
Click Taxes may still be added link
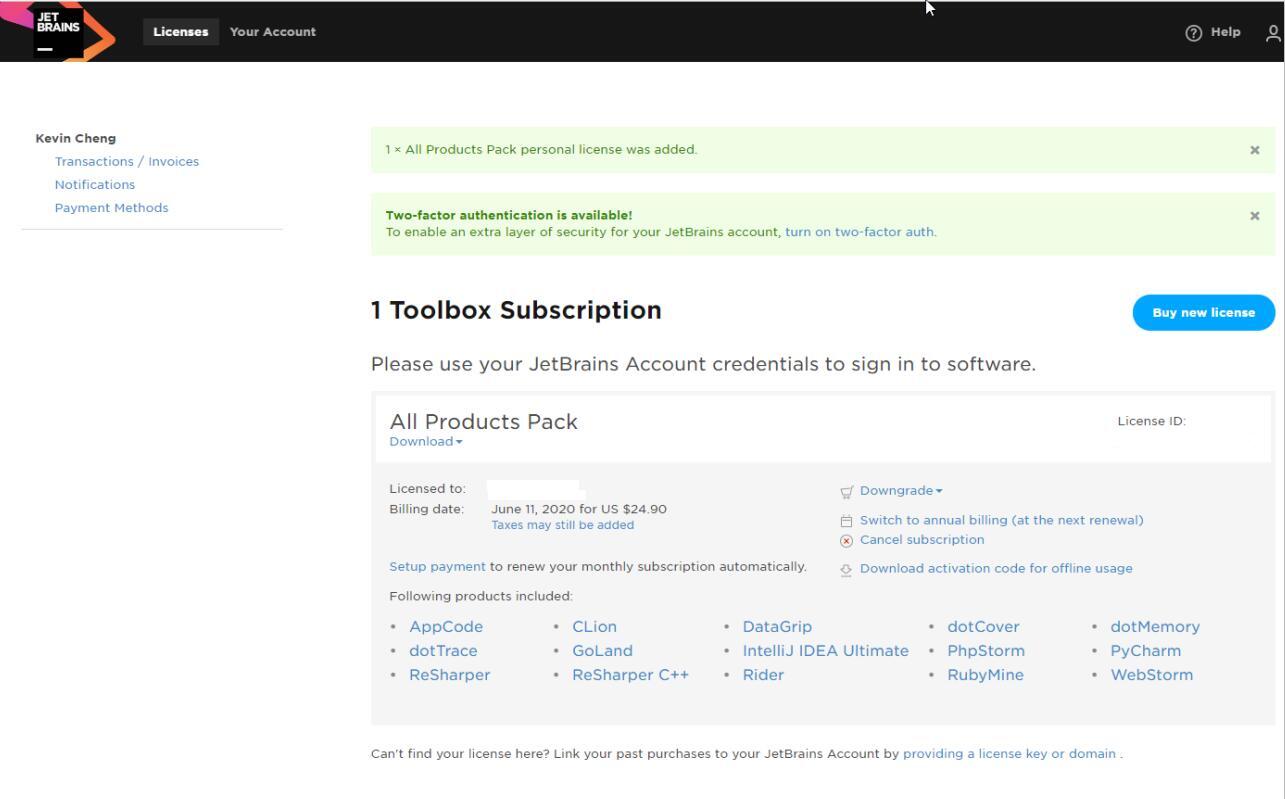click(563, 525)
